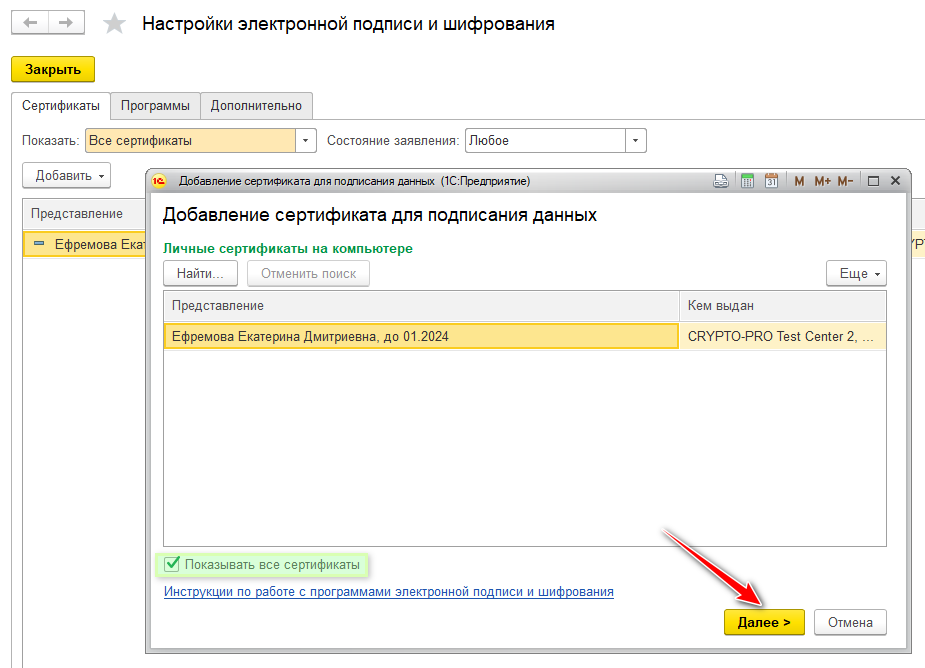Open the calendar icon in title bar
This screenshot has width=925, height=668.
(771, 181)
